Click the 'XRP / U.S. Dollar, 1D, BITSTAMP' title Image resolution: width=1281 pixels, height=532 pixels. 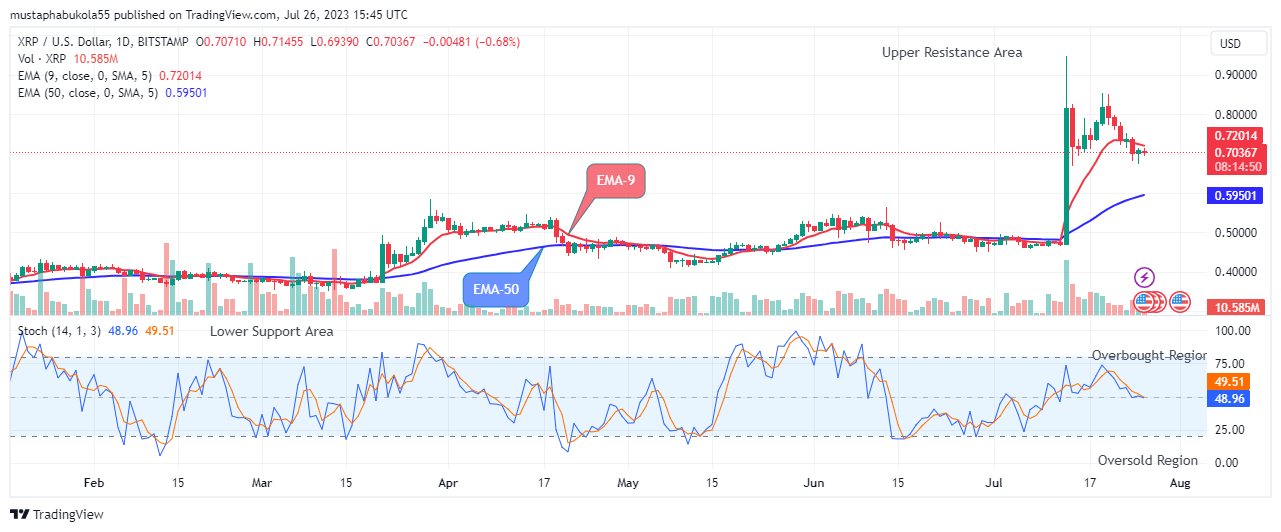point(102,42)
